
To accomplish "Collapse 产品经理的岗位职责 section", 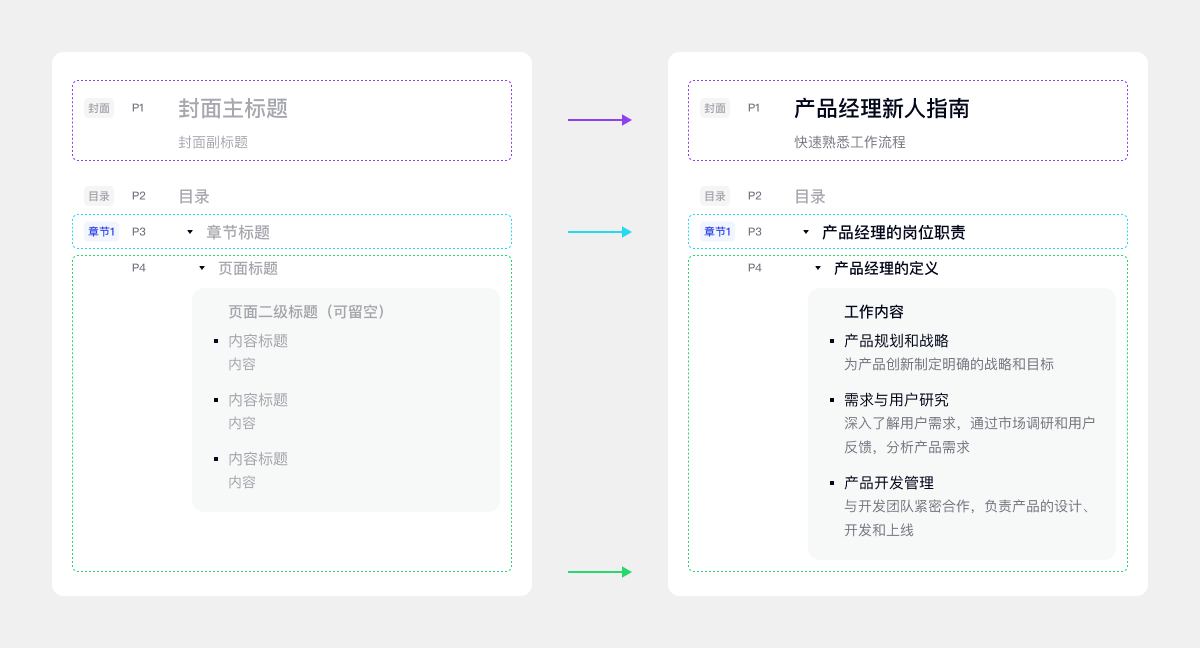I will click(806, 232).
